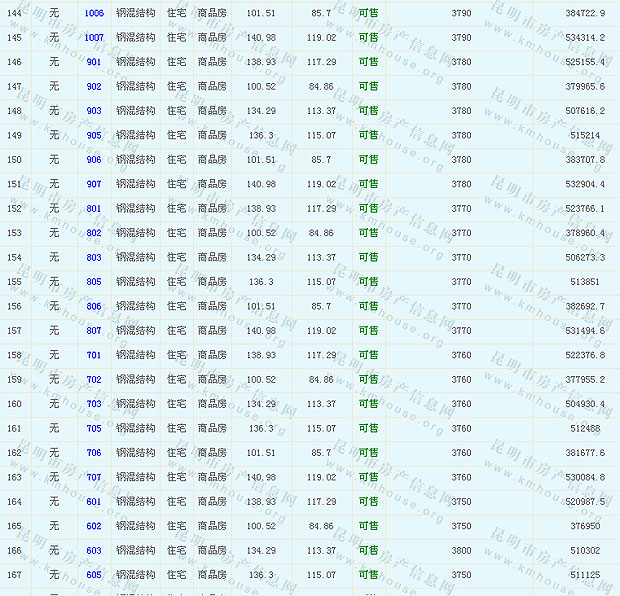Screen dimensions: 620x596
Task: Click 可售 status in row 155
Action: point(368,282)
